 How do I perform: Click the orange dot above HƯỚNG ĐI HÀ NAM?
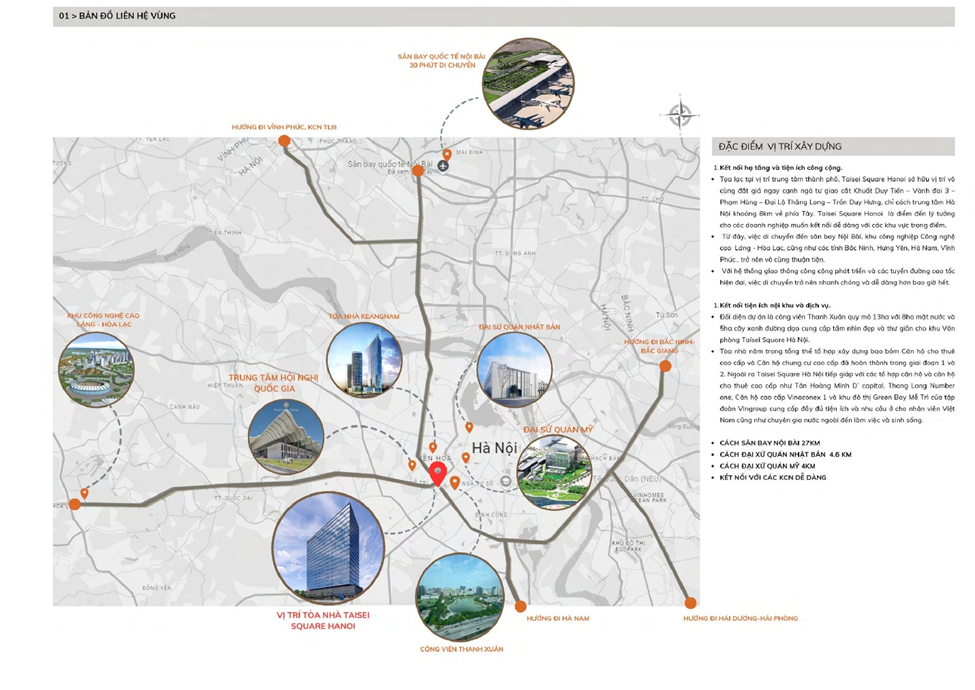click(x=520, y=606)
